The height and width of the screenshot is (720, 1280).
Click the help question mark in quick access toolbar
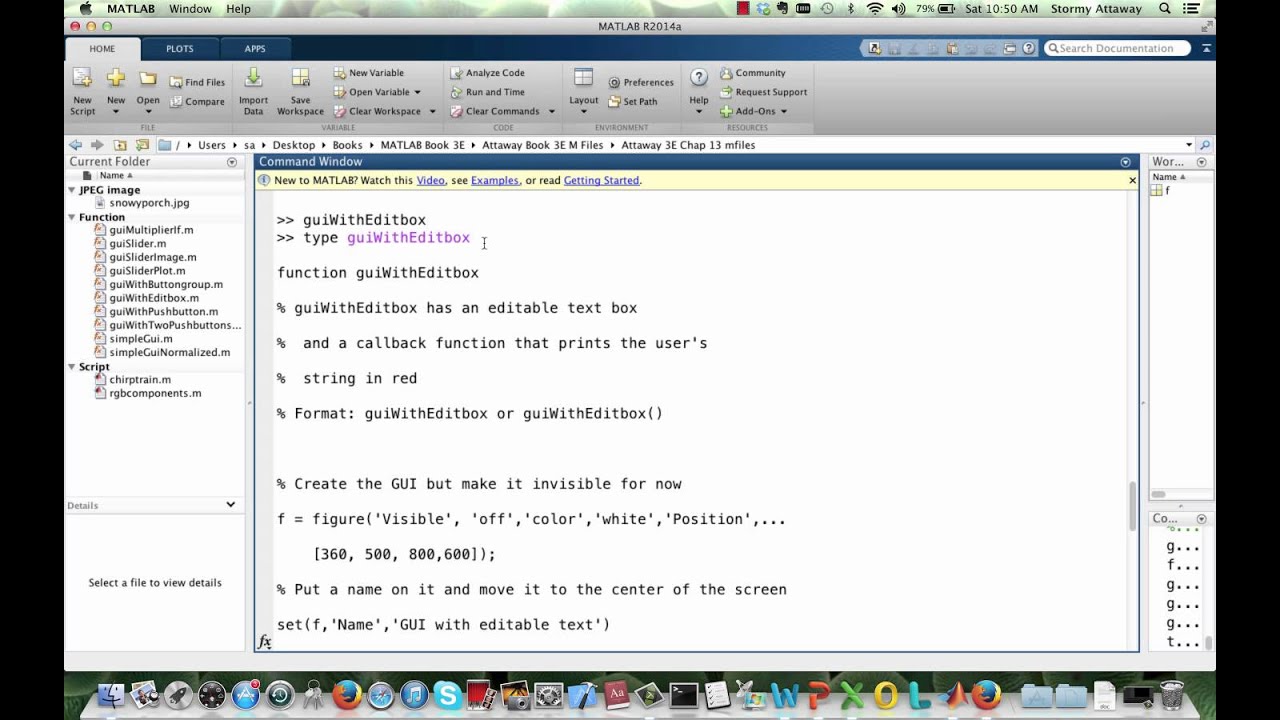[1029, 48]
